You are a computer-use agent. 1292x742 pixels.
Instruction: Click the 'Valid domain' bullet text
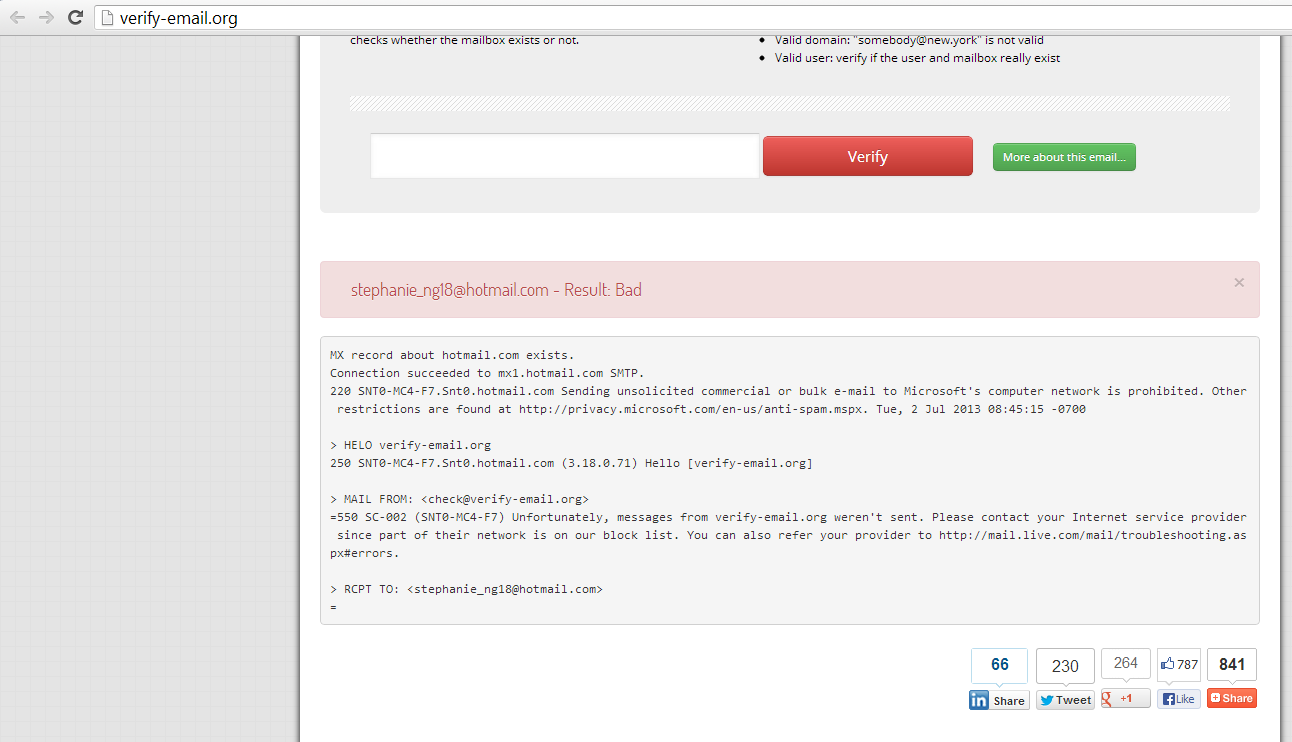[x=909, y=40]
